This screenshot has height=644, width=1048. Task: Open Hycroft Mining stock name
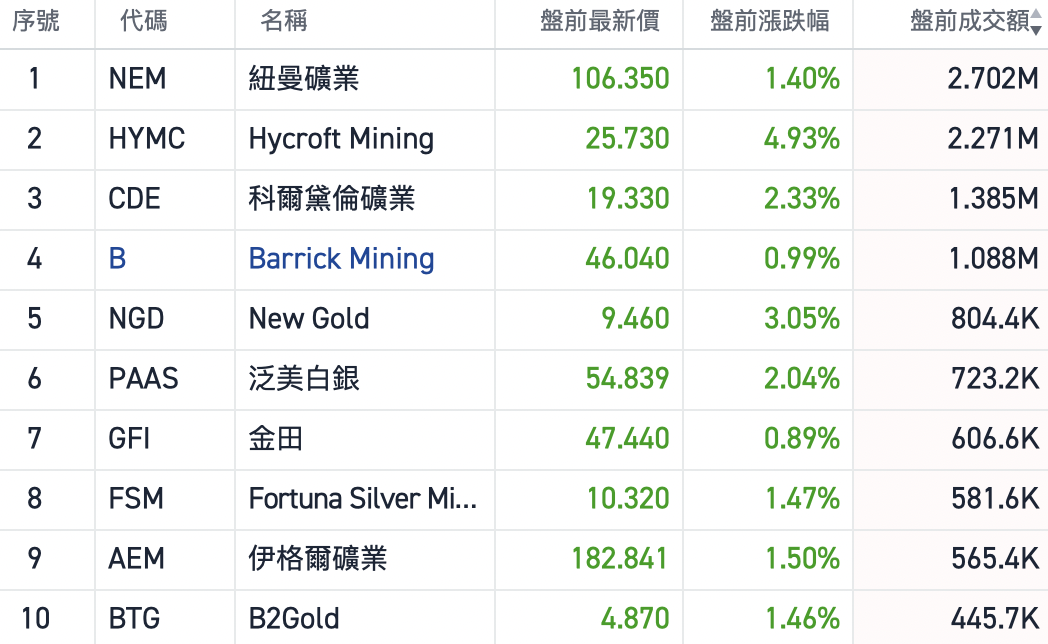tap(341, 138)
